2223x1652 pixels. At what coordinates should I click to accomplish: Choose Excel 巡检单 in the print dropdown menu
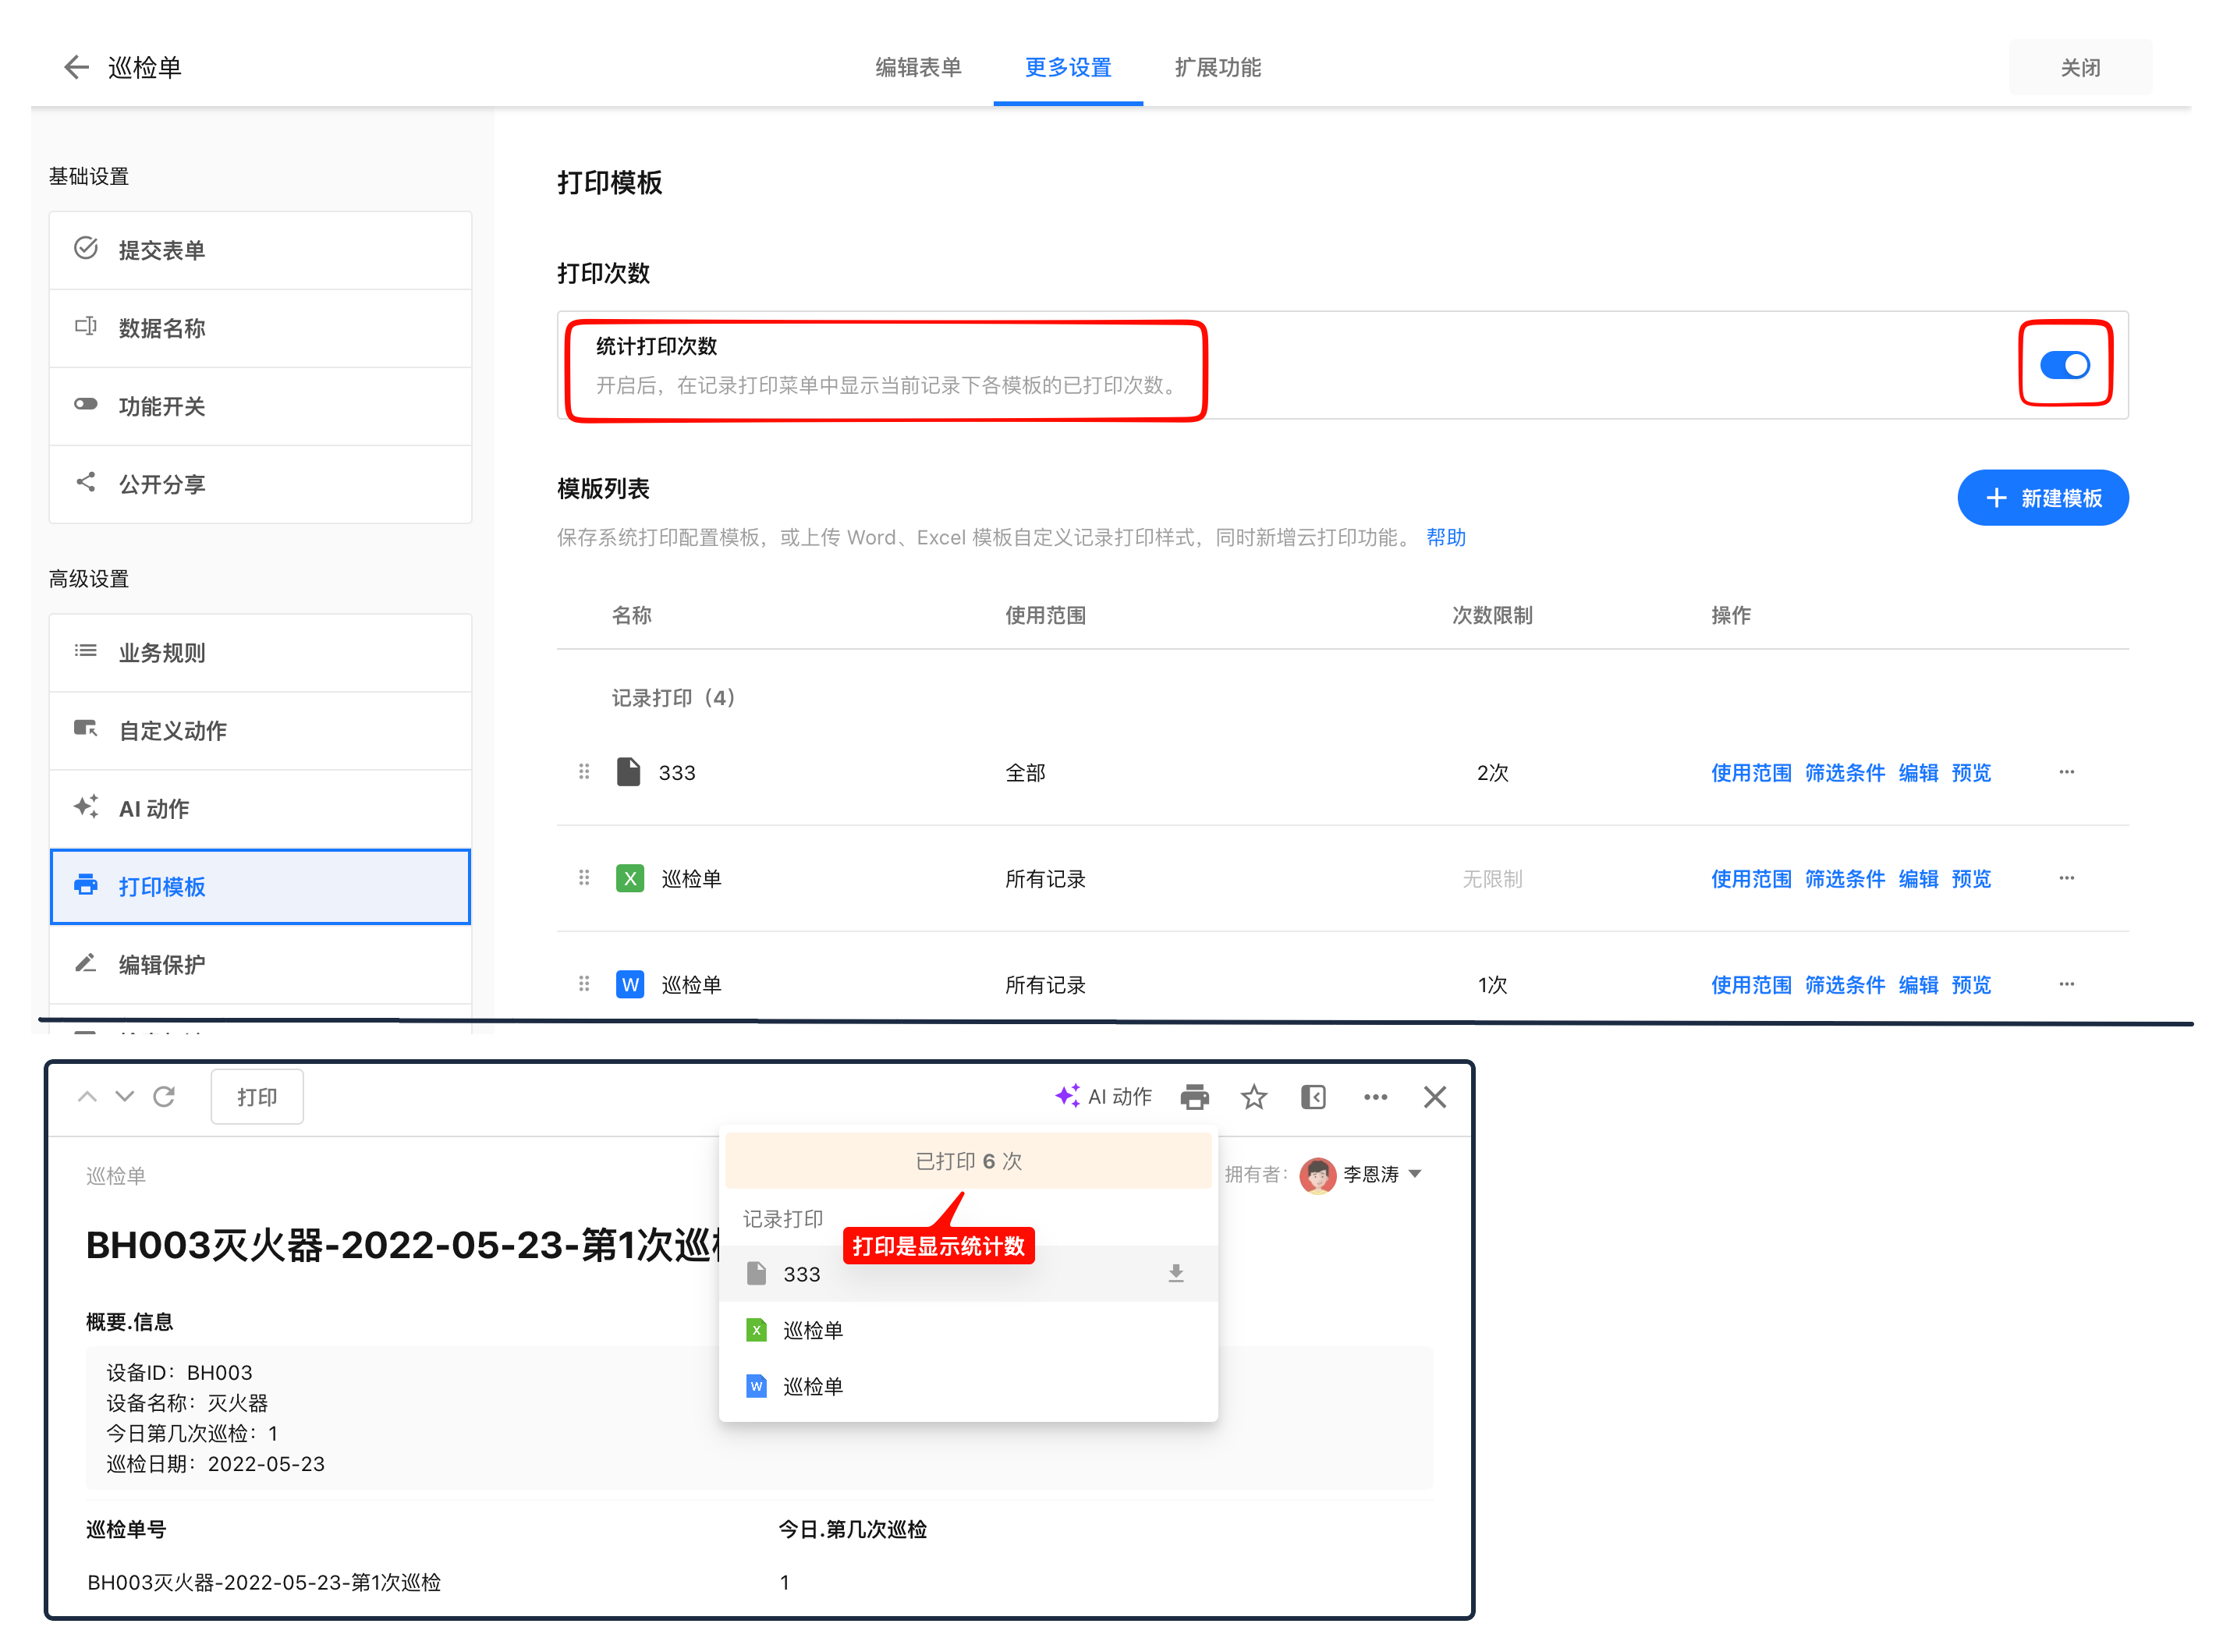[x=968, y=1330]
